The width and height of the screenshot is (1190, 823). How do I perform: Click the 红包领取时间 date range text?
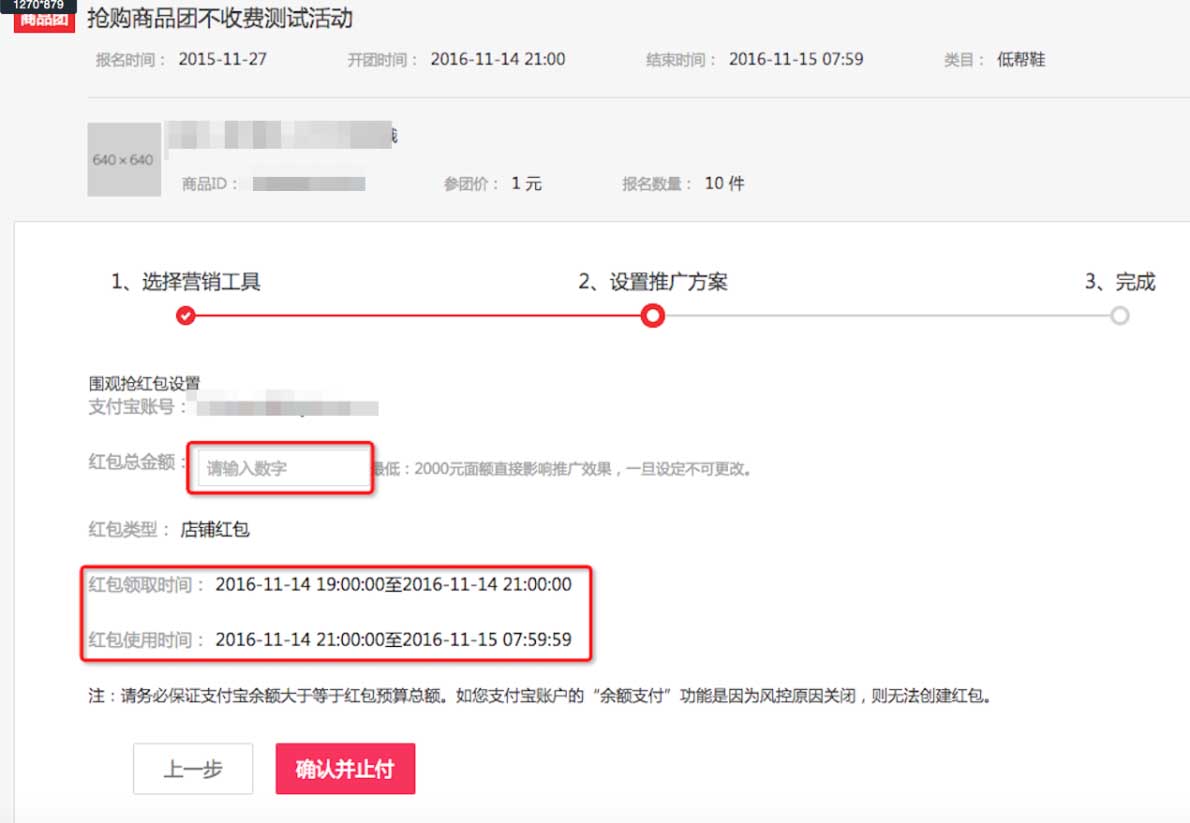tap(393, 584)
